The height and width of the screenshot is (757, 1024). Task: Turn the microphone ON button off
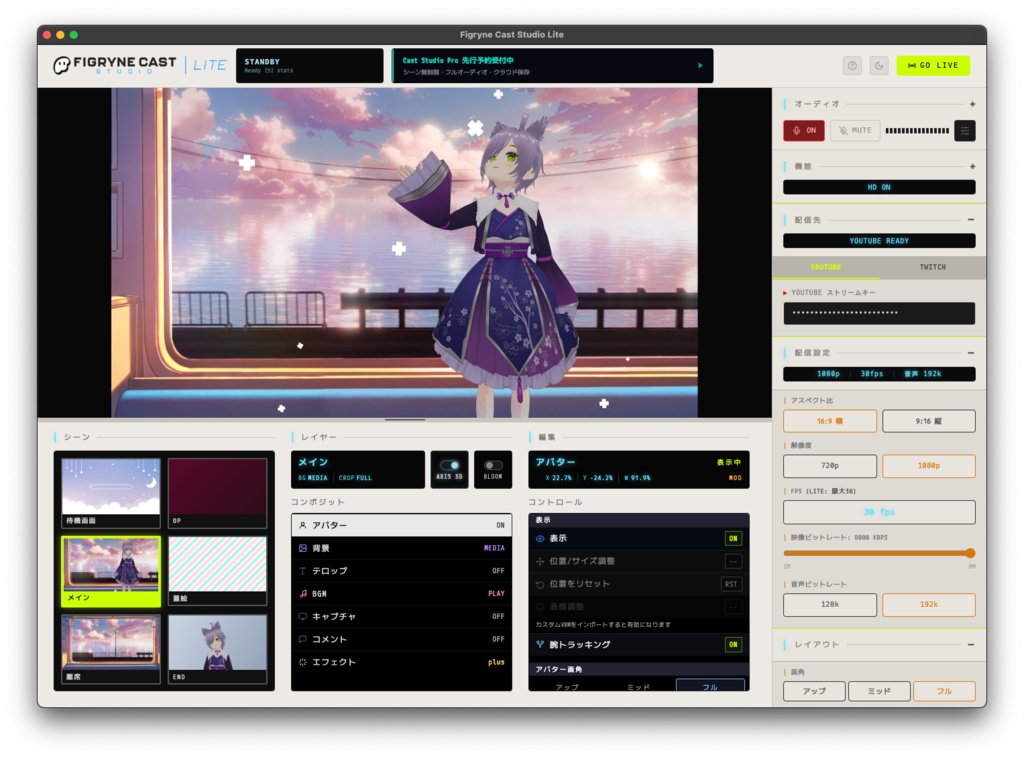804,131
